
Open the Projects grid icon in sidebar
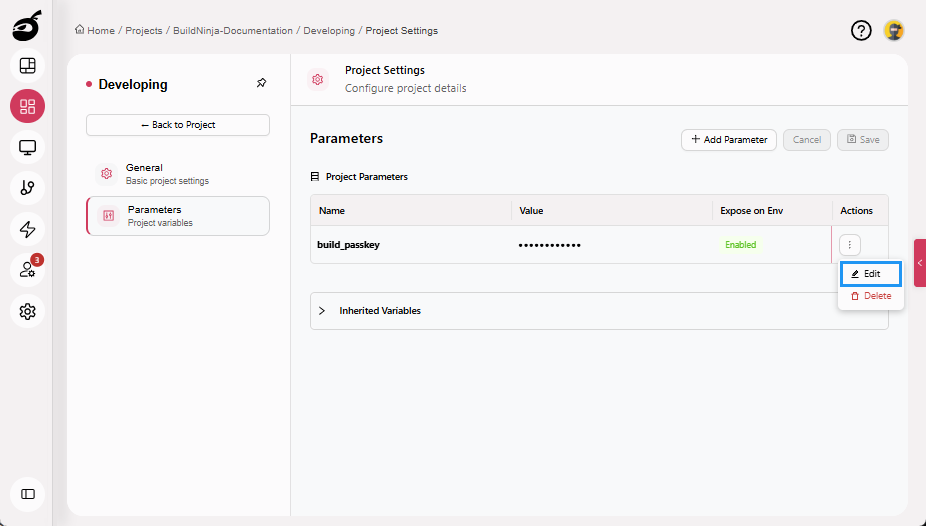pyautogui.click(x=27, y=106)
